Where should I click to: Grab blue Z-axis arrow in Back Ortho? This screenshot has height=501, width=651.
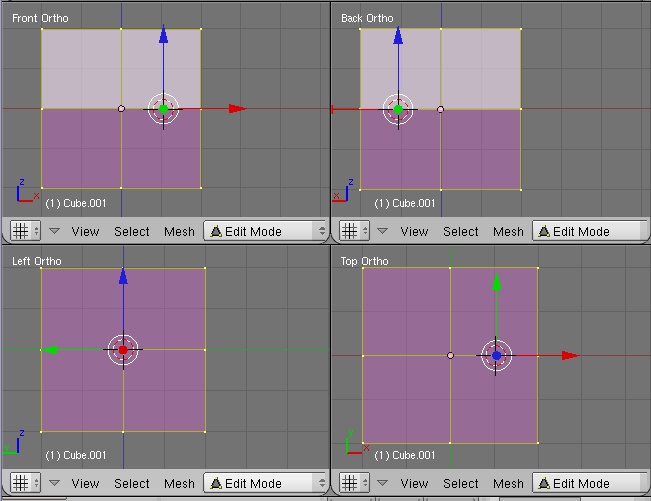[398, 36]
